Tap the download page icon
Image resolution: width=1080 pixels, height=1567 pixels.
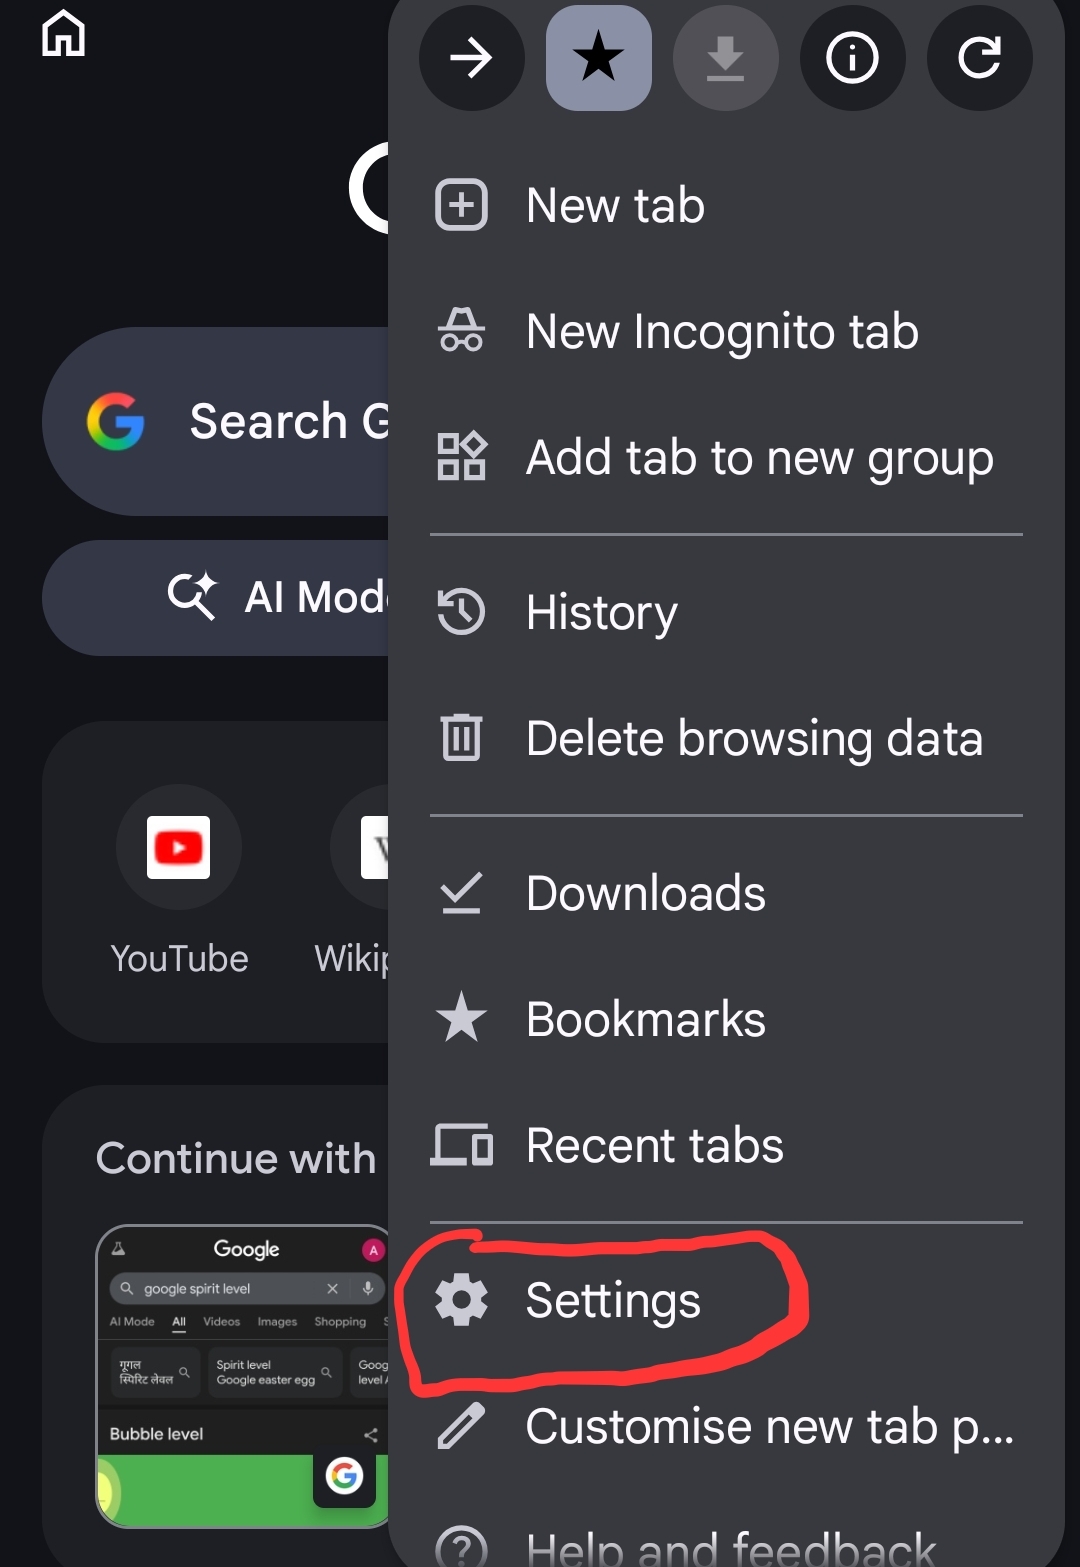click(x=725, y=58)
